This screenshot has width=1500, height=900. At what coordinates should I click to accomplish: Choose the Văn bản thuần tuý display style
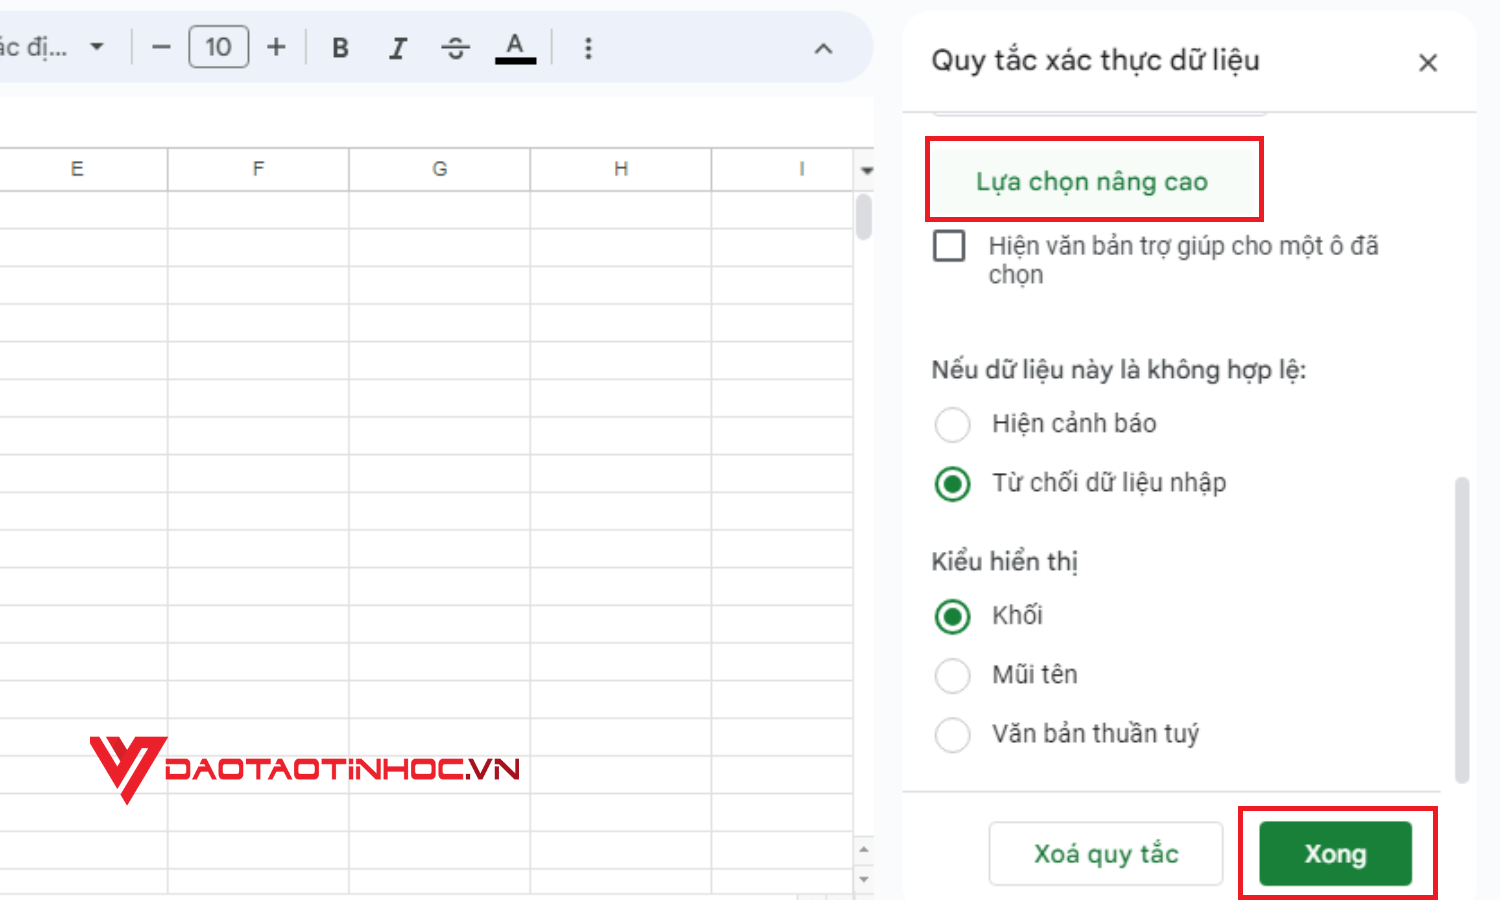pos(952,734)
